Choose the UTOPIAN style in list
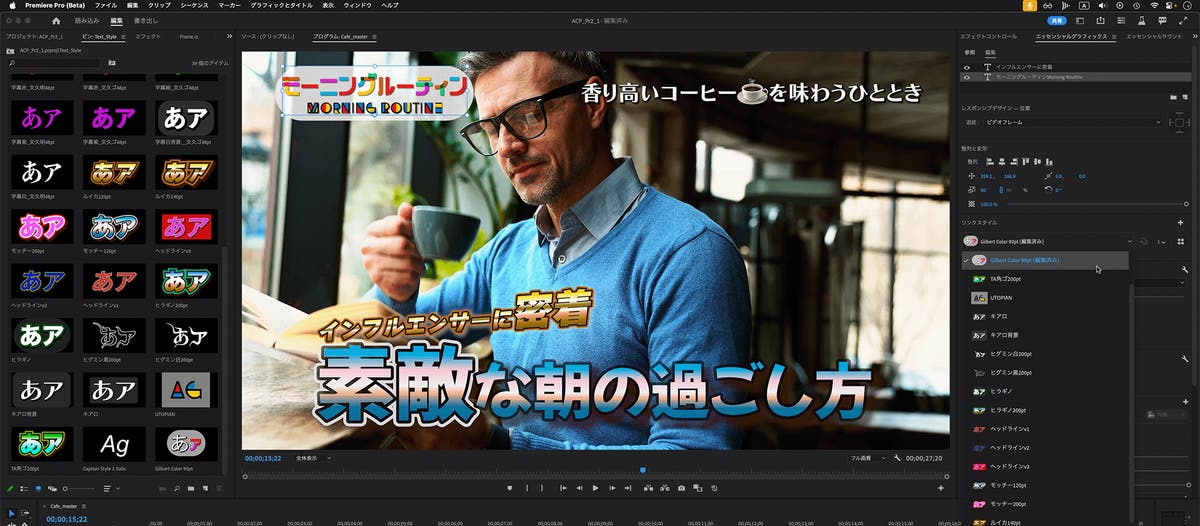The height and width of the screenshot is (526, 1200). coord(1045,298)
